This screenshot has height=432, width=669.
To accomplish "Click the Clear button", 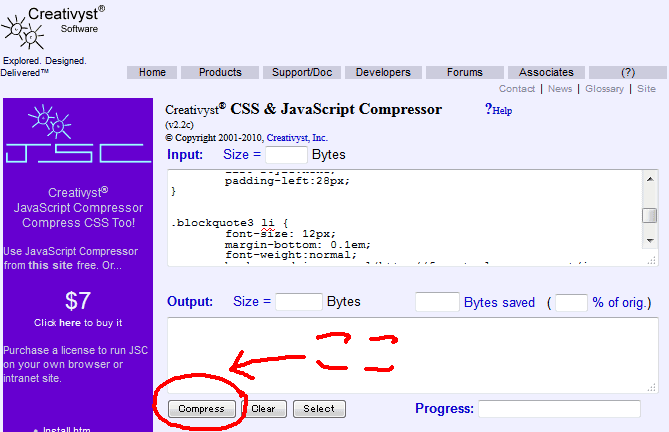I will [x=263, y=409].
